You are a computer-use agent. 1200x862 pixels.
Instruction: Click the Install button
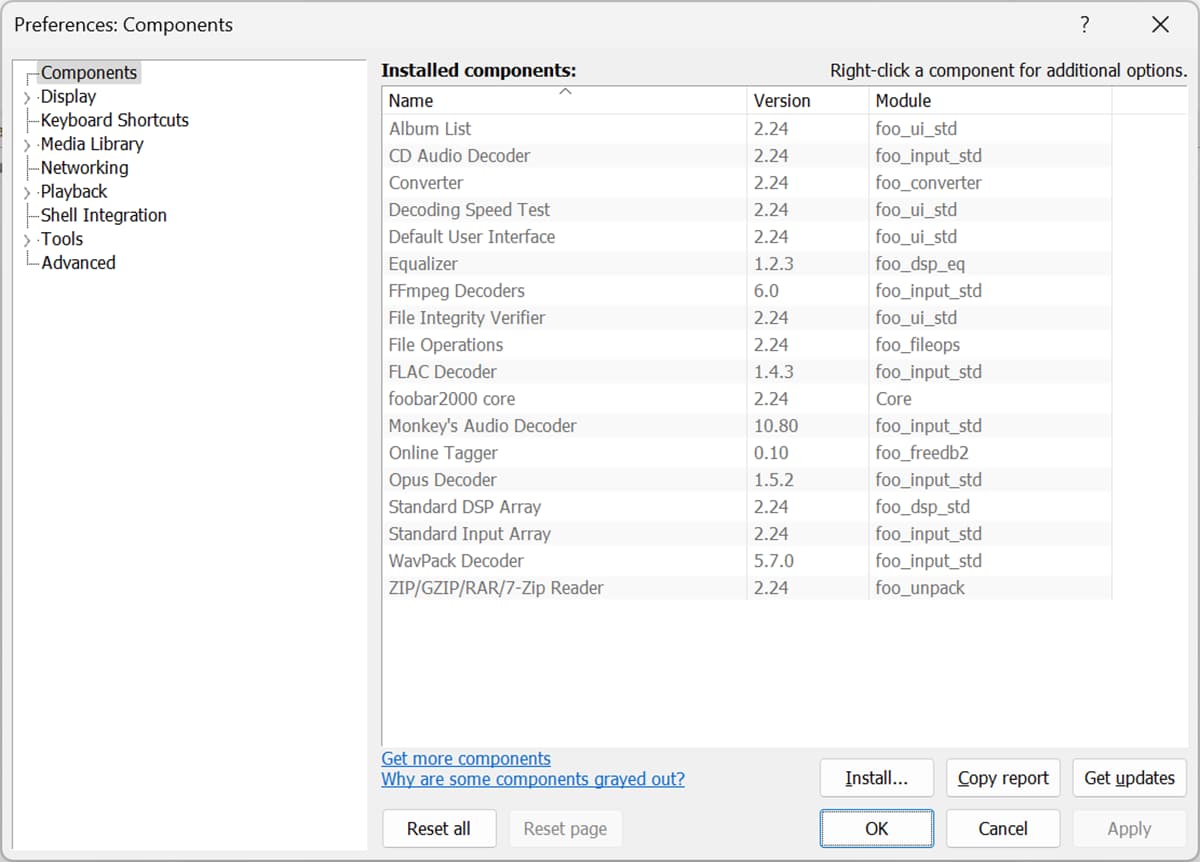tap(876, 778)
